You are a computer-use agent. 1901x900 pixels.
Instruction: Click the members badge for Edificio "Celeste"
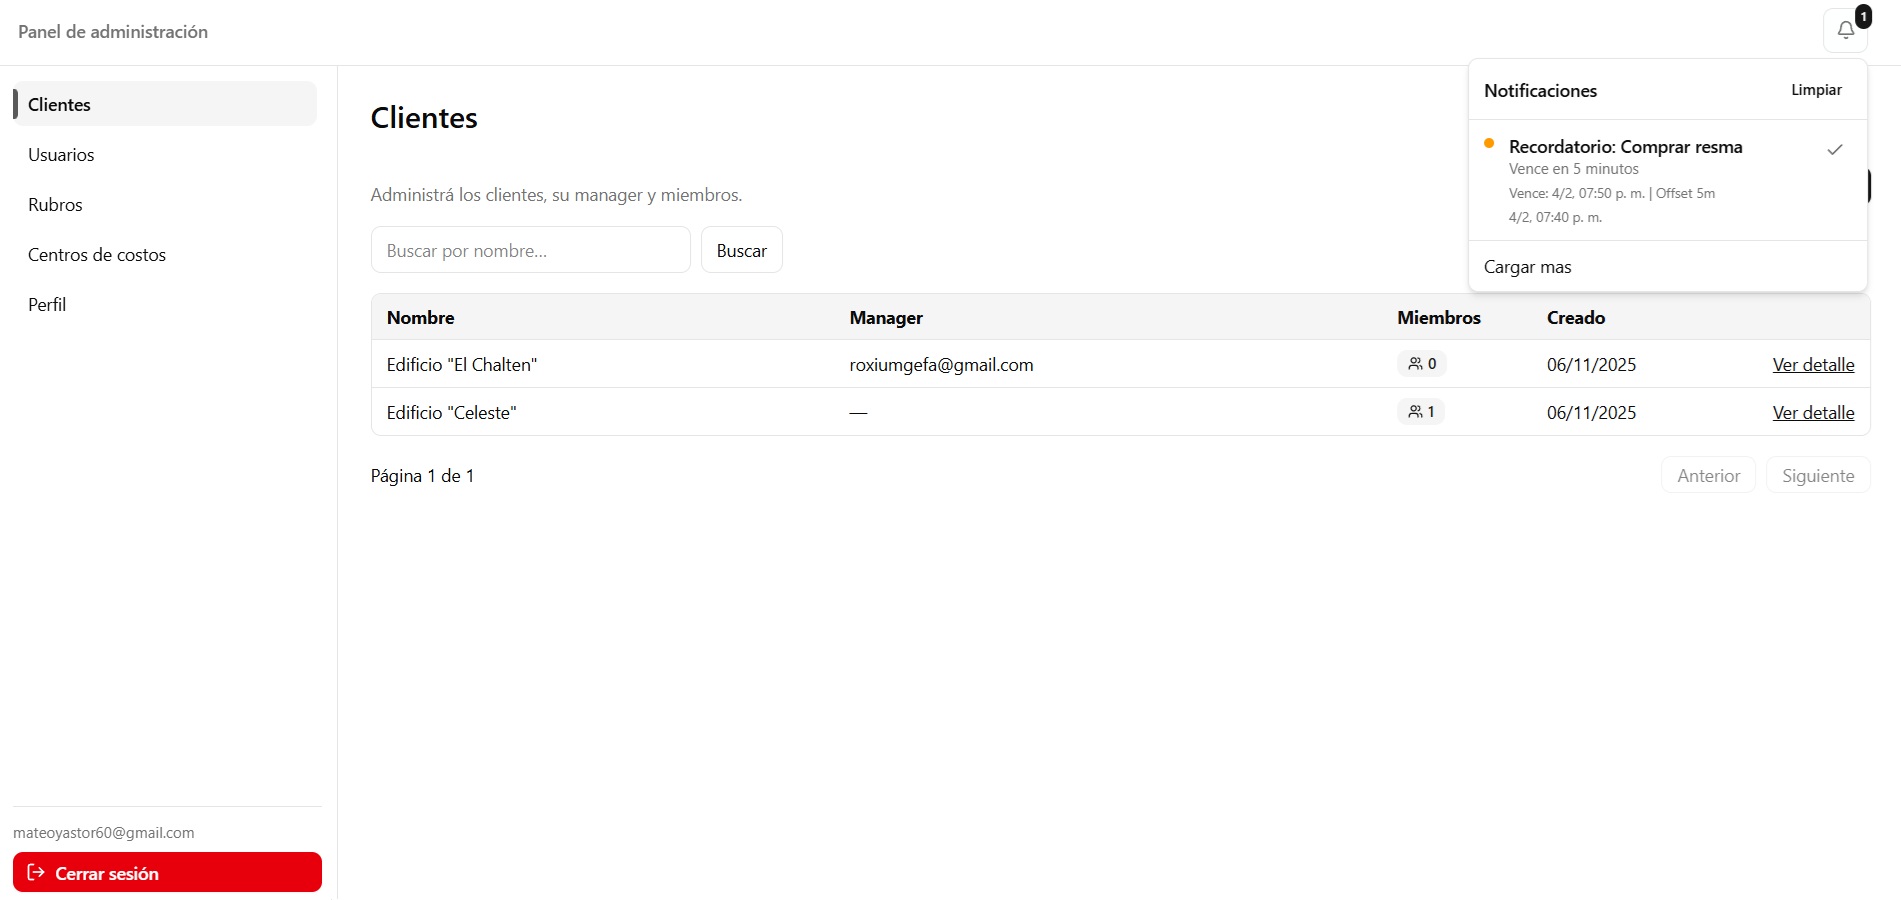pyautogui.click(x=1420, y=412)
